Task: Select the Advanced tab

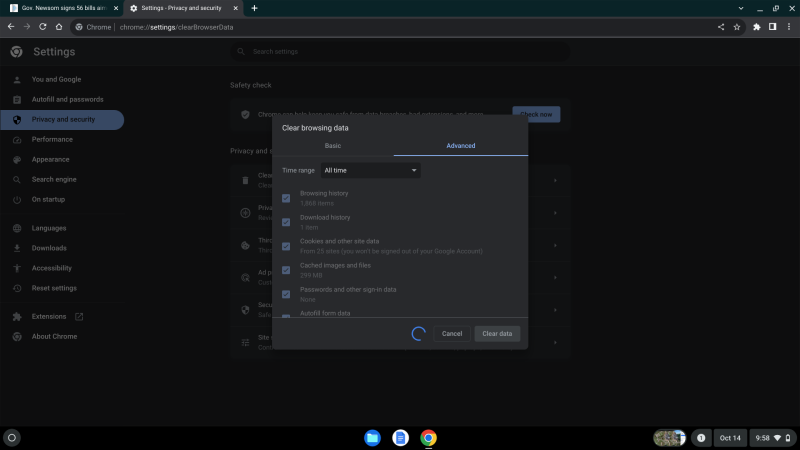Action: 461,146
